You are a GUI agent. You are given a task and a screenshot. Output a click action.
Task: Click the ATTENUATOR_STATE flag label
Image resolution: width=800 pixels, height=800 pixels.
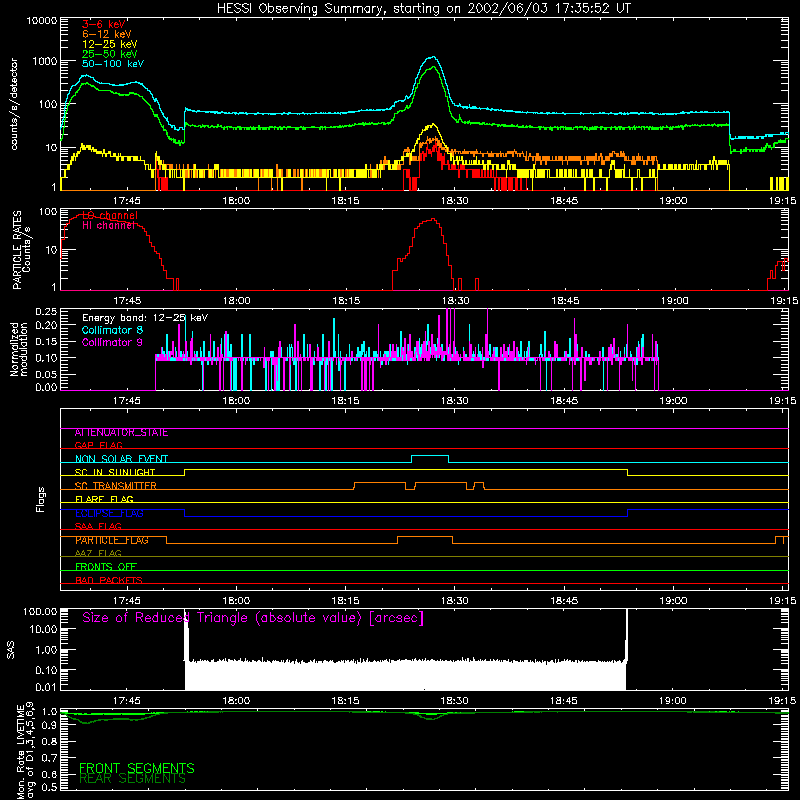(x=121, y=433)
